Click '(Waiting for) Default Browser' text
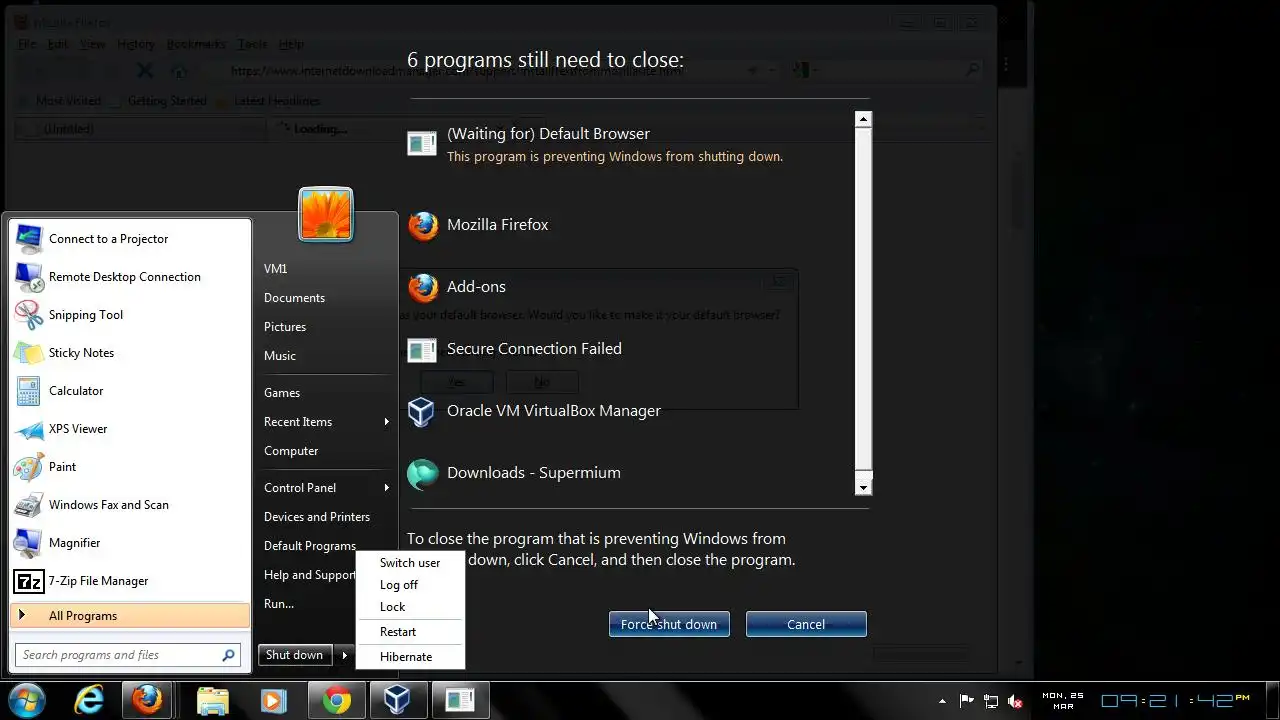The image size is (1280, 720). [548, 134]
